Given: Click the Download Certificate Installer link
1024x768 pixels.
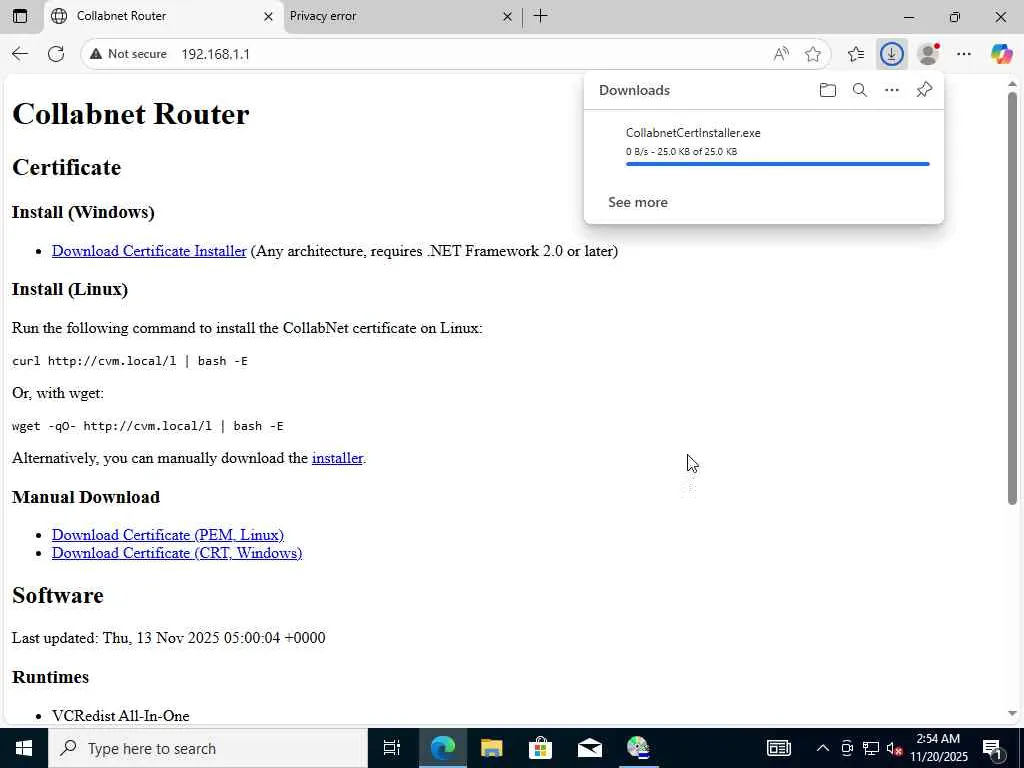Looking at the screenshot, I should [149, 251].
